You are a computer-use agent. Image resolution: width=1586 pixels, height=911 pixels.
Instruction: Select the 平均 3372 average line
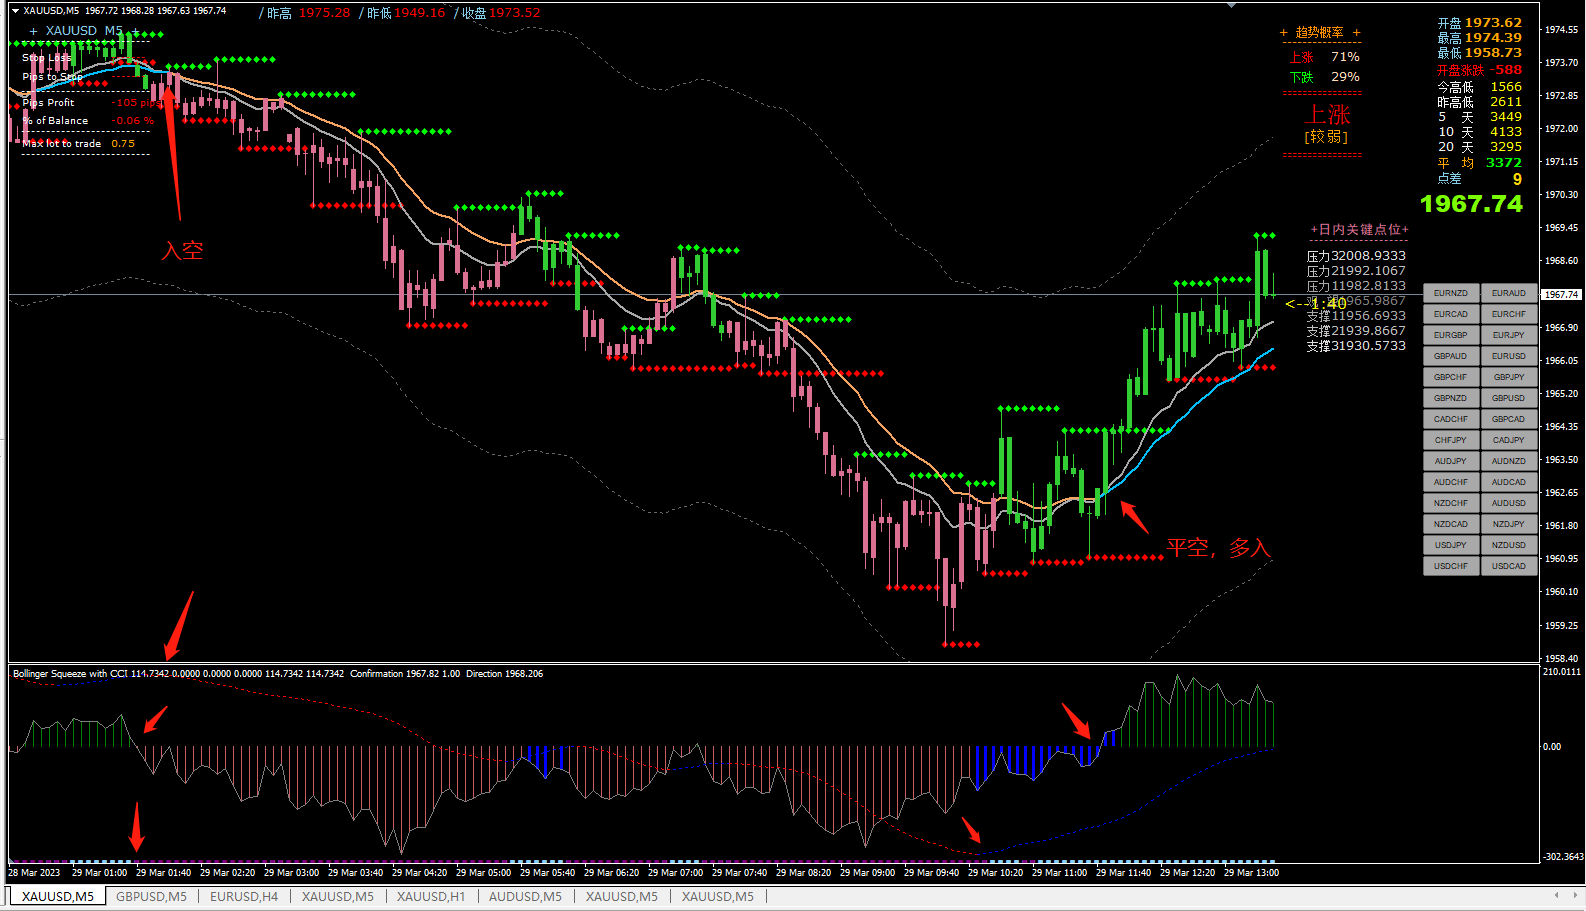[x=1480, y=163]
